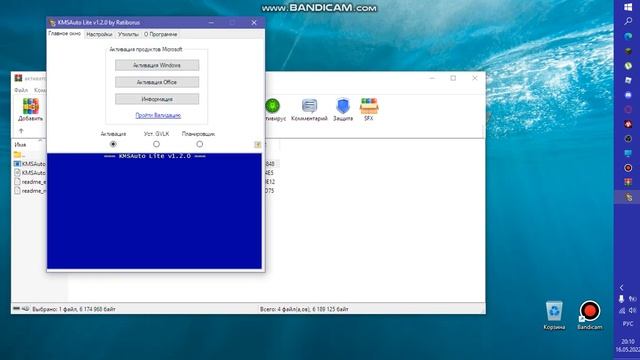Open Комментарий tool in WinRAR toolbar
The width and height of the screenshot is (640, 360).
pos(309,109)
